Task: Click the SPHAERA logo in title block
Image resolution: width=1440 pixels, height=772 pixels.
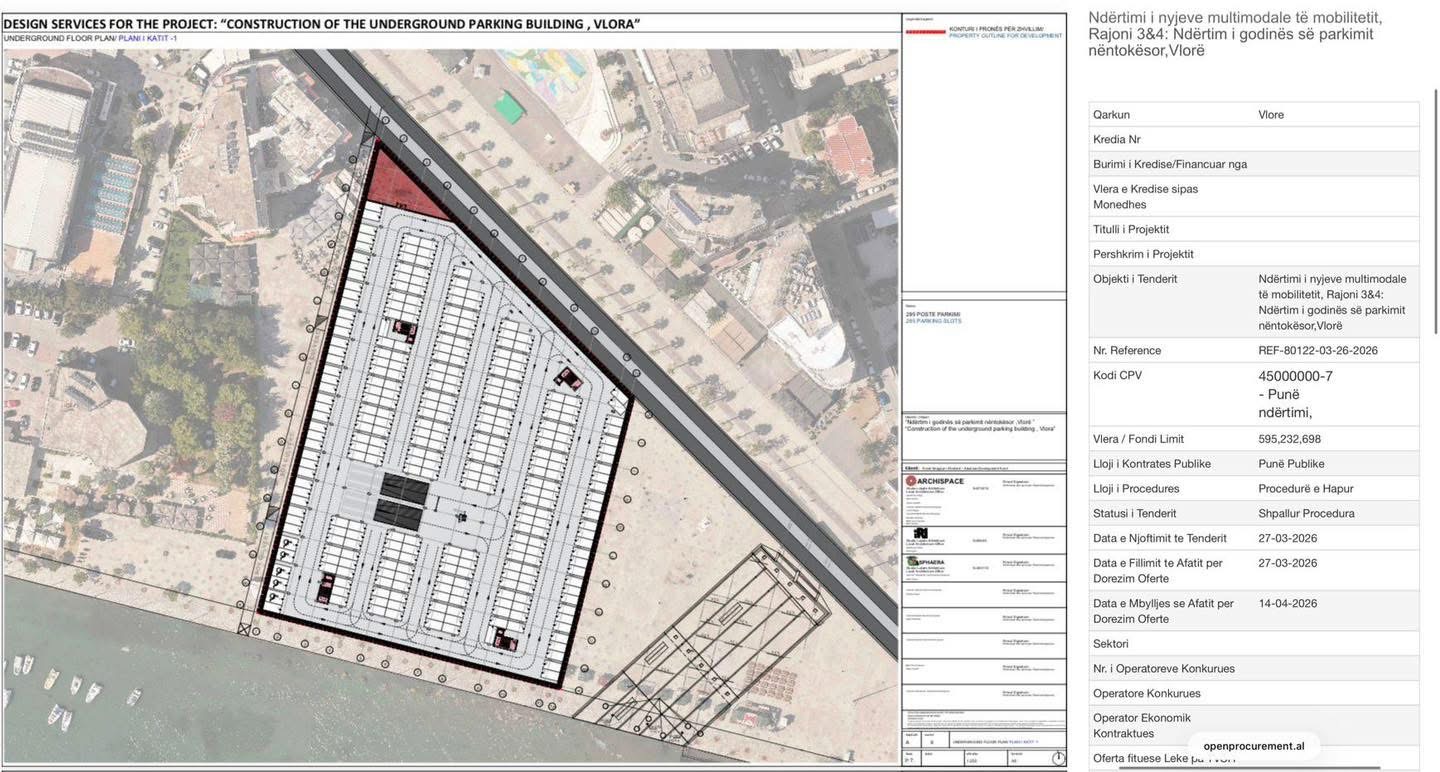Action: [927, 563]
